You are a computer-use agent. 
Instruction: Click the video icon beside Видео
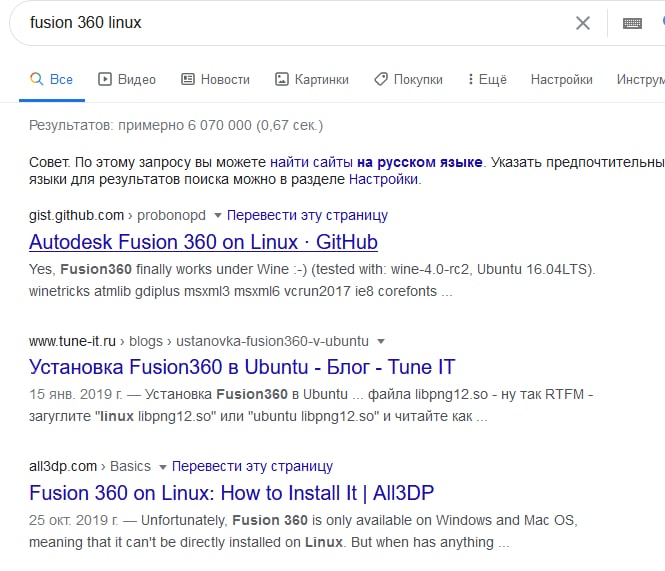[105, 79]
